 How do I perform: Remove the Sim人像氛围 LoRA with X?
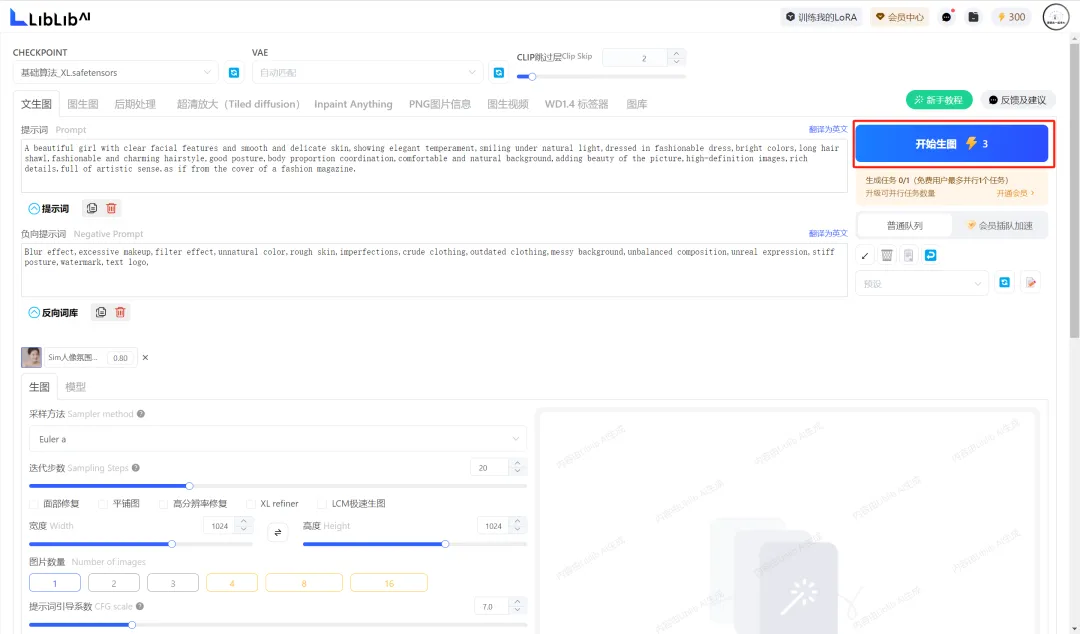[145, 358]
